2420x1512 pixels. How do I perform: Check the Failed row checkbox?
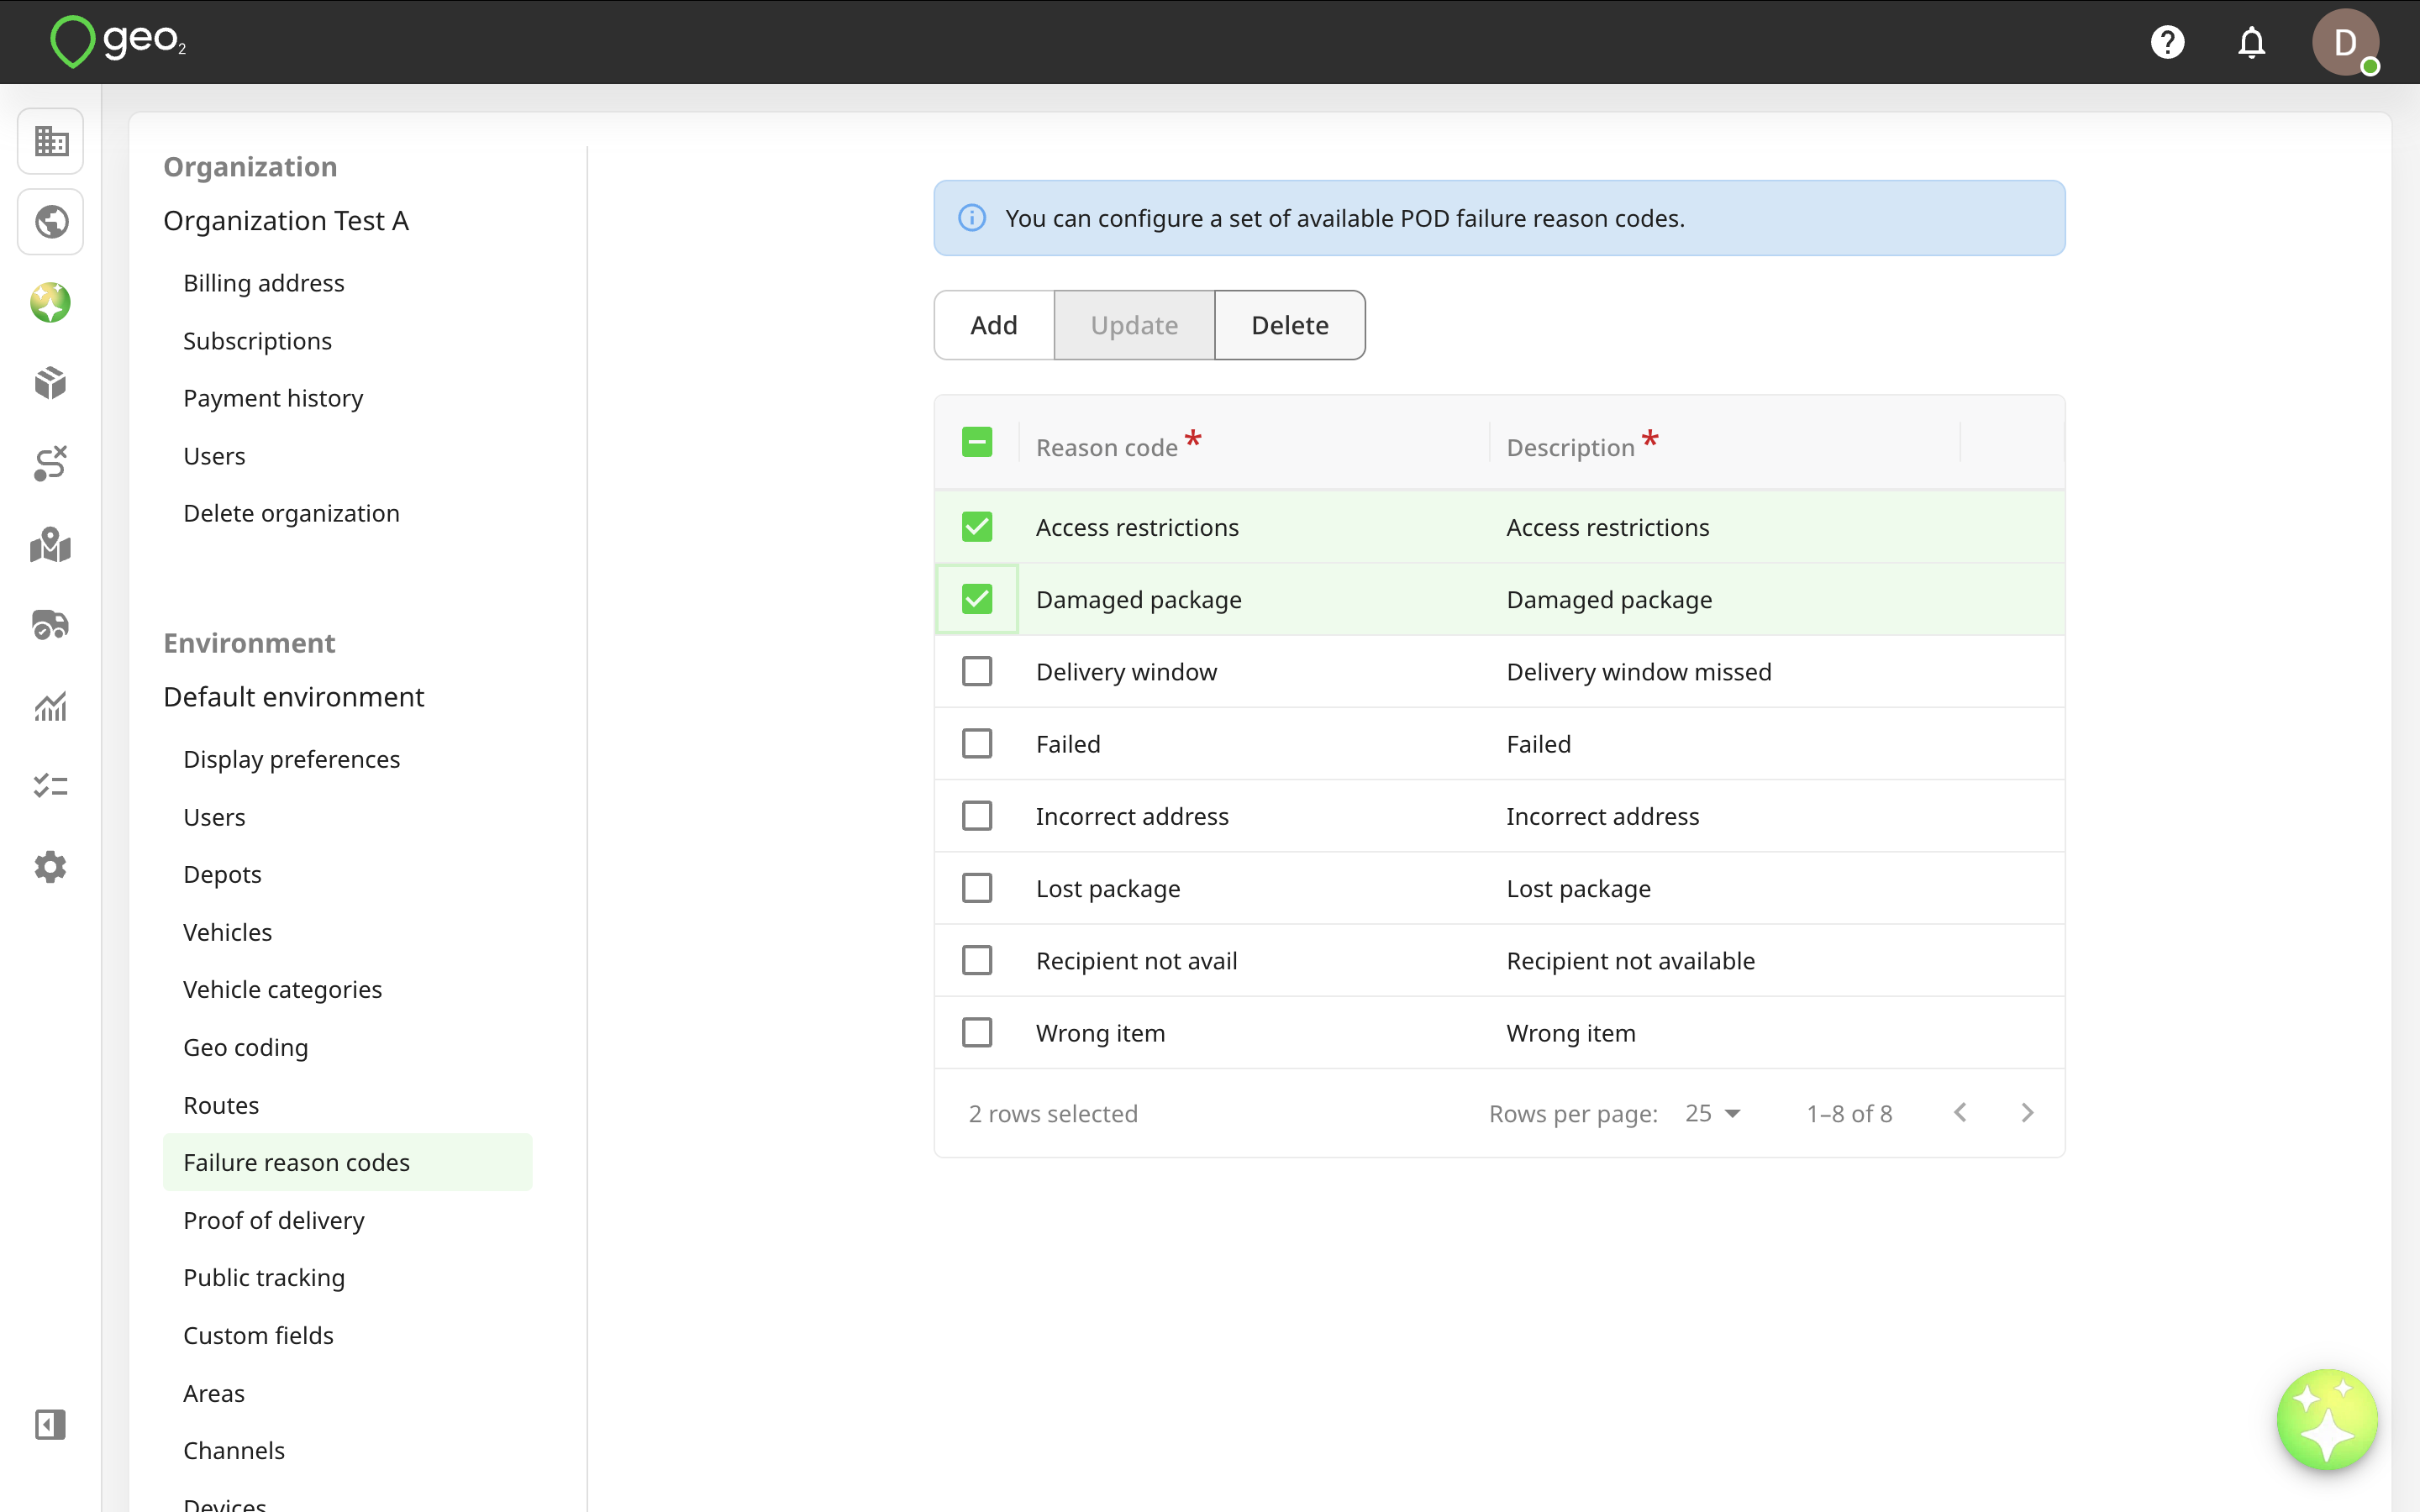click(976, 743)
